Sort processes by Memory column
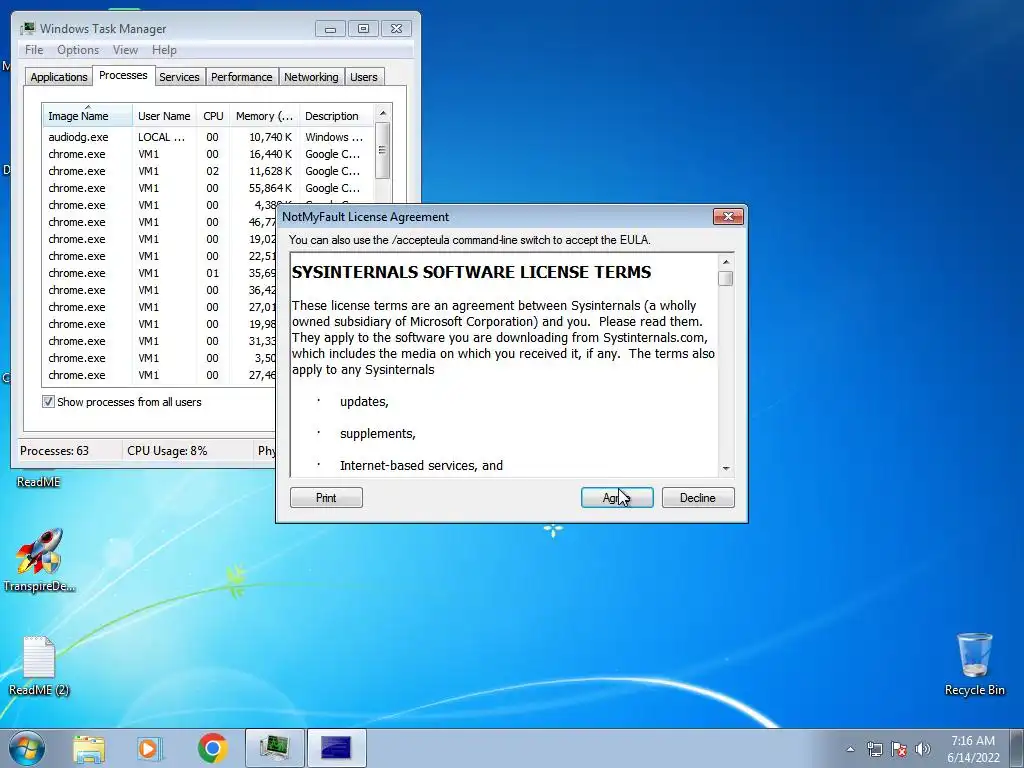 [x=264, y=116]
